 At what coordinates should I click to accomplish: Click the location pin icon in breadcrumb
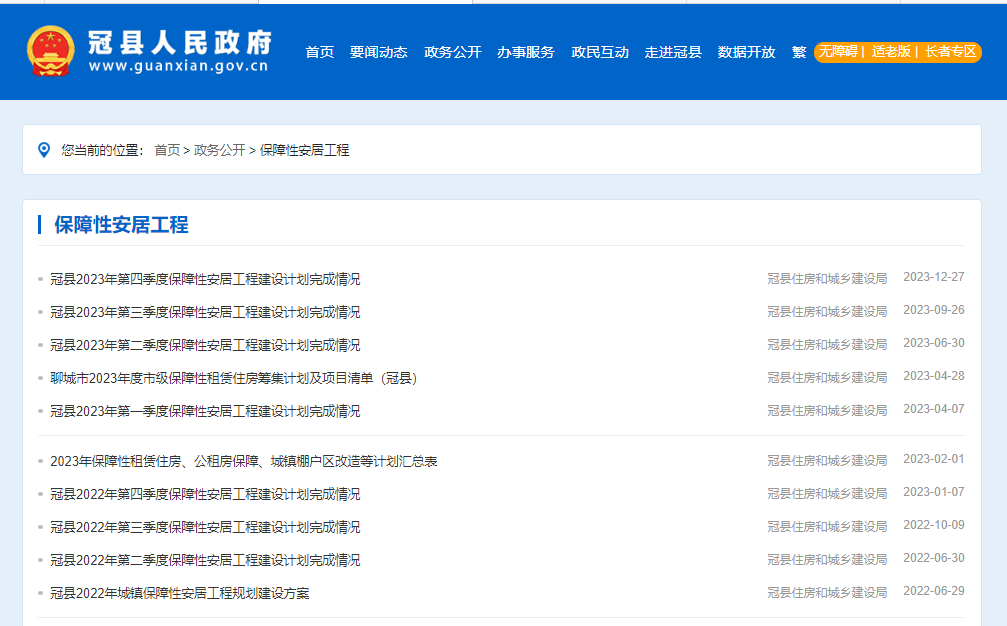(44, 150)
